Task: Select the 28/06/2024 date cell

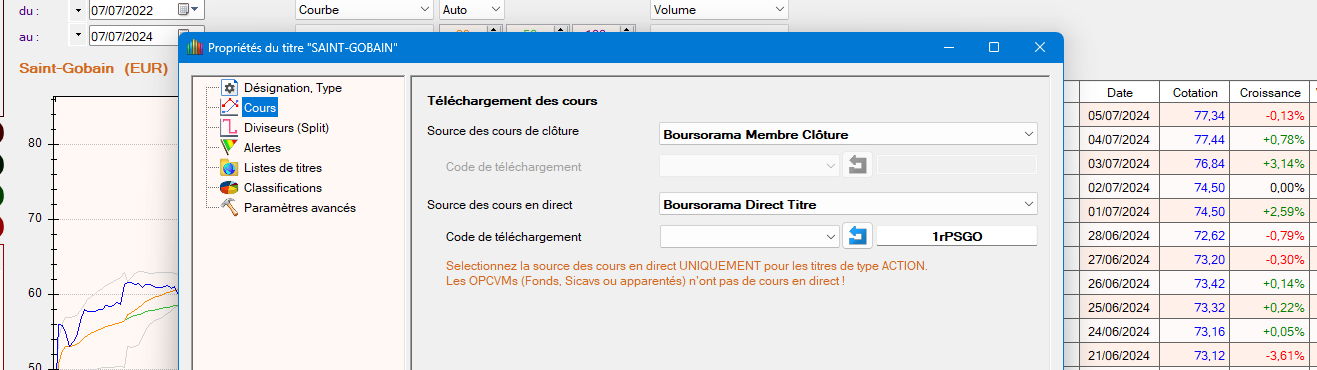Action: [1119, 235]
